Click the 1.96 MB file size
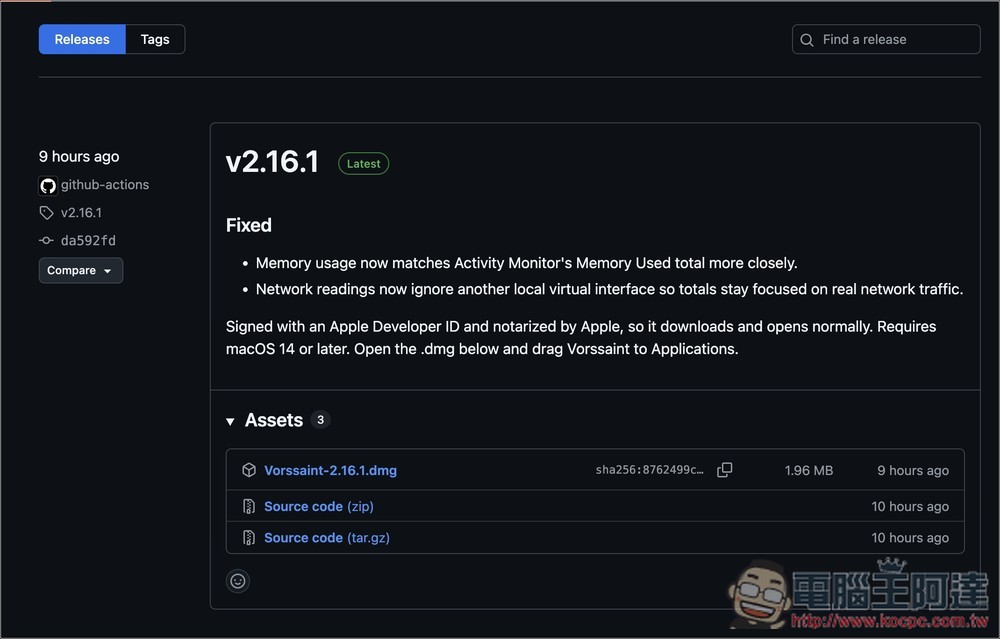The image size is (1000, 639). coord(809,471)
